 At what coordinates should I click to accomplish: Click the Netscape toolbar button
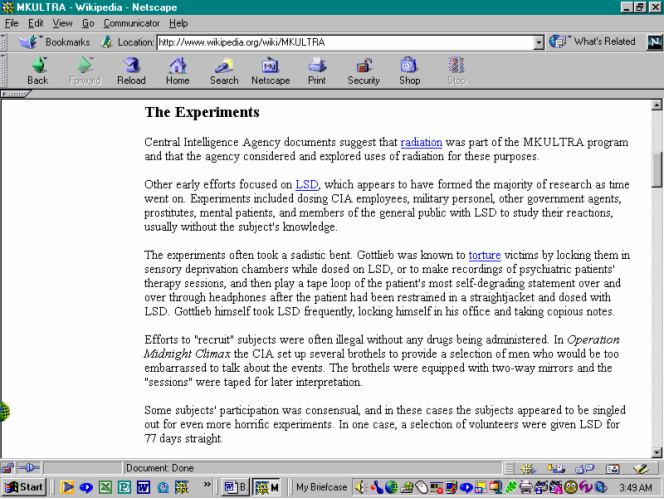click(x=270, y=70)
